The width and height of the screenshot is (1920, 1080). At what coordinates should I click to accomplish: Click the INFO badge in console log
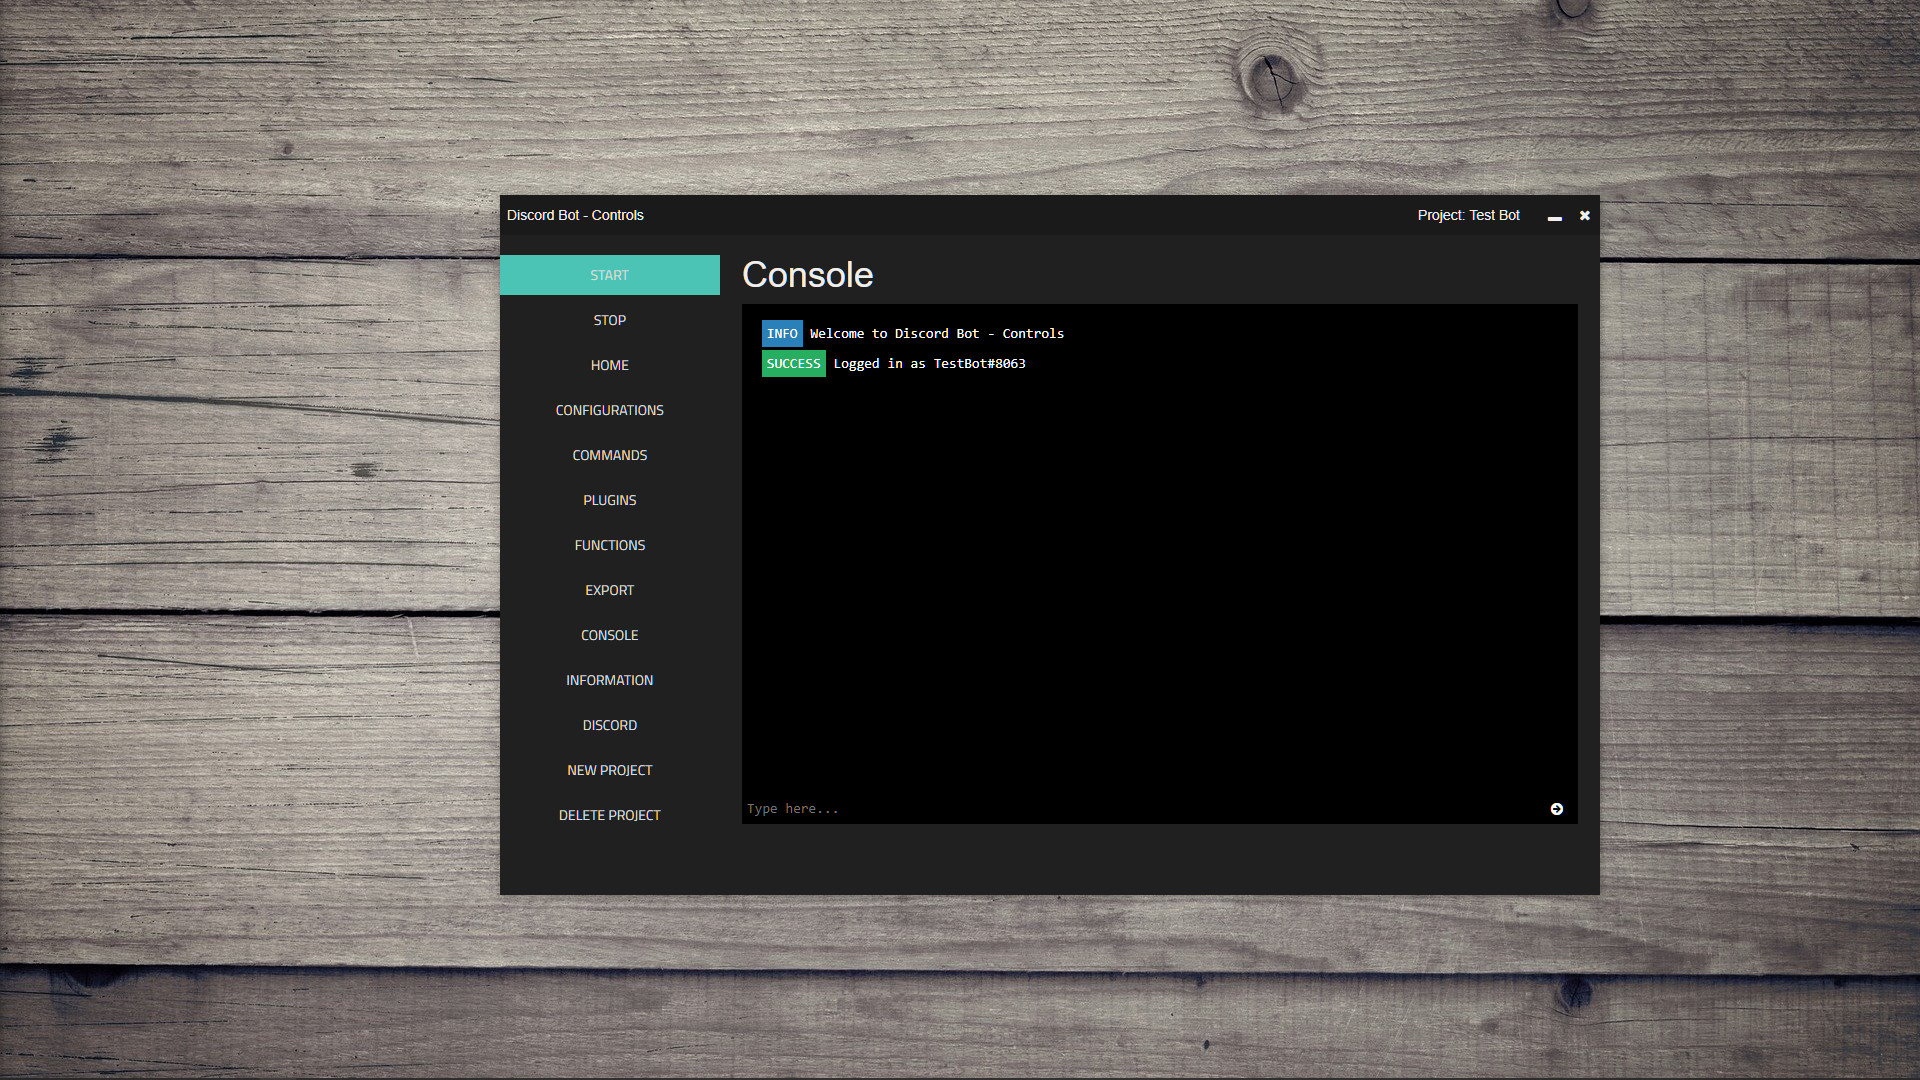pyautogui.click(x=782, y=334)
